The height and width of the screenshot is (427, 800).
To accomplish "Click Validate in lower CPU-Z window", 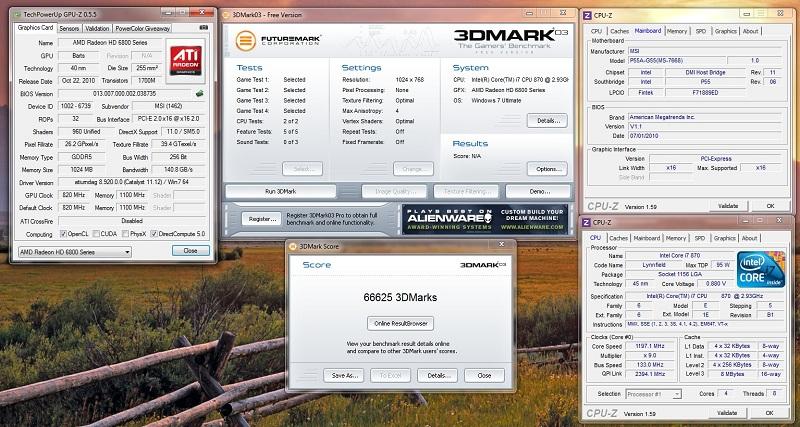I will coord(727,413).
